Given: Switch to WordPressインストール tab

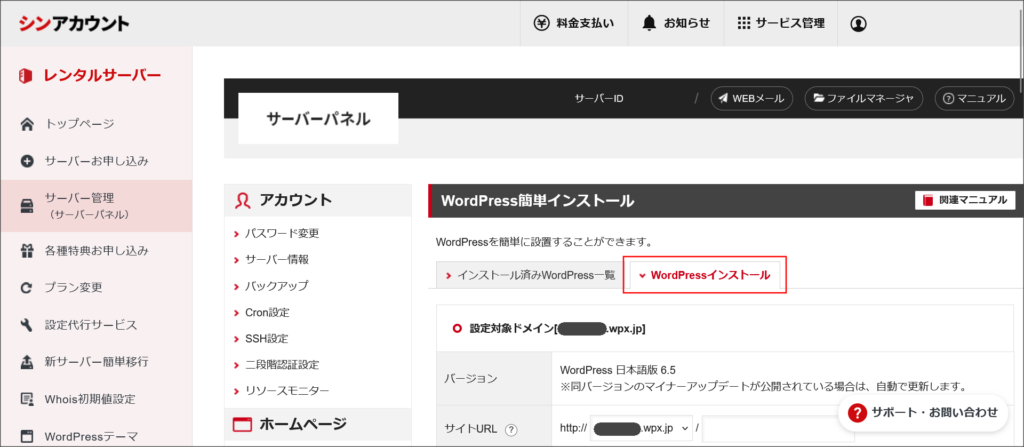Looking at the screenshot, I should tap(704, 275).
